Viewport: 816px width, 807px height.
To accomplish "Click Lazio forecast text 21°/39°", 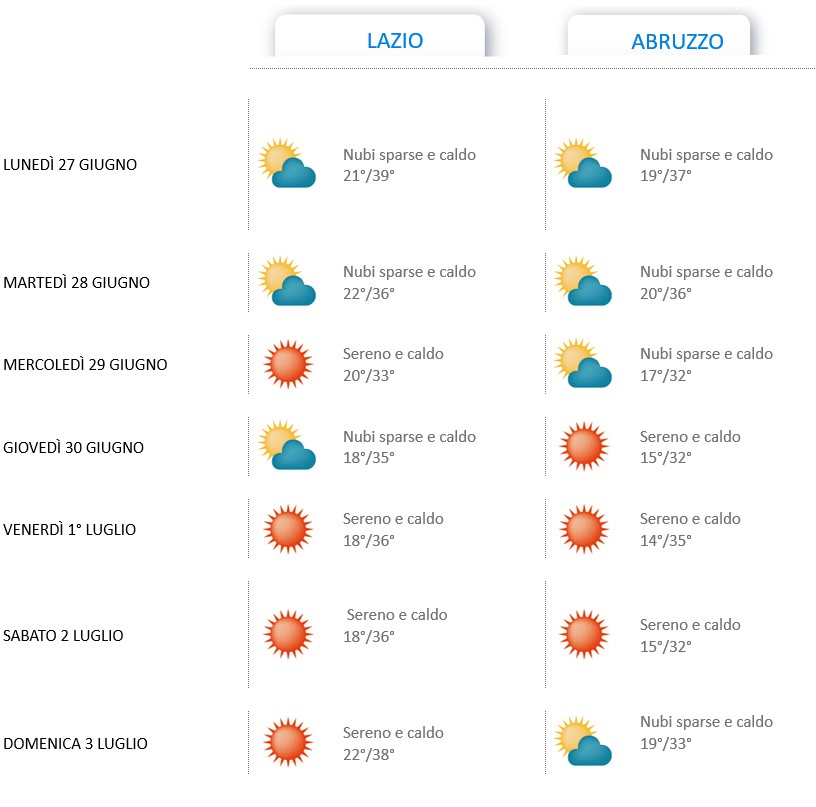I will coord(369,176).
